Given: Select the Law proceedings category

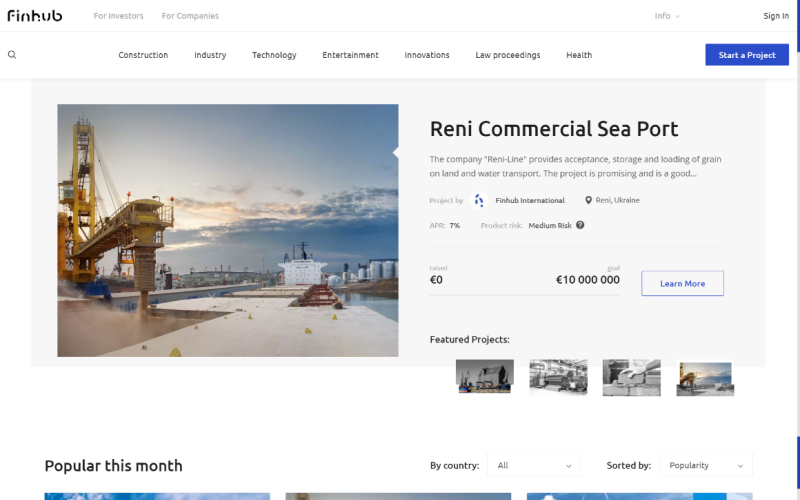Looking at the screenshot, I should coord(508,55).
